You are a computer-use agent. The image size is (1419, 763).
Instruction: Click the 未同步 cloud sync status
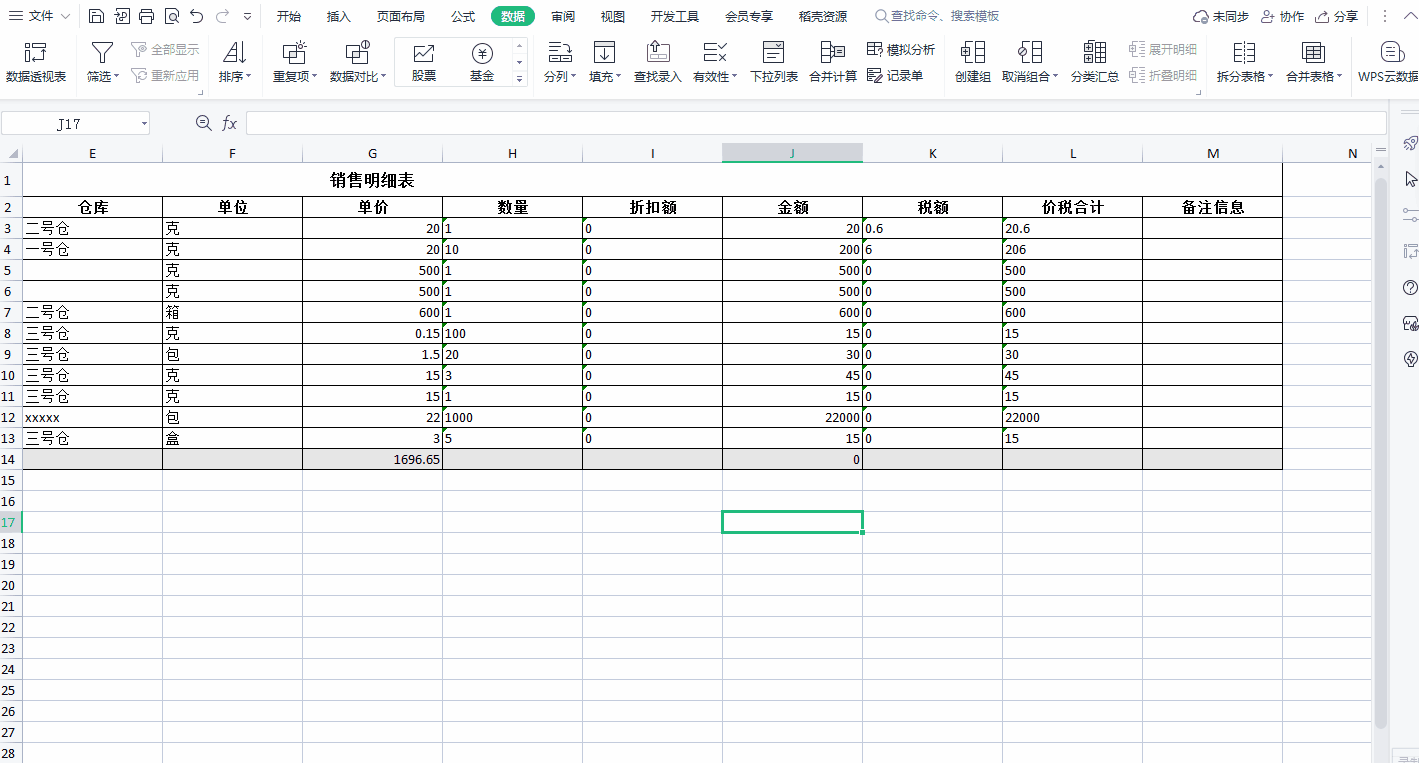1221,16
